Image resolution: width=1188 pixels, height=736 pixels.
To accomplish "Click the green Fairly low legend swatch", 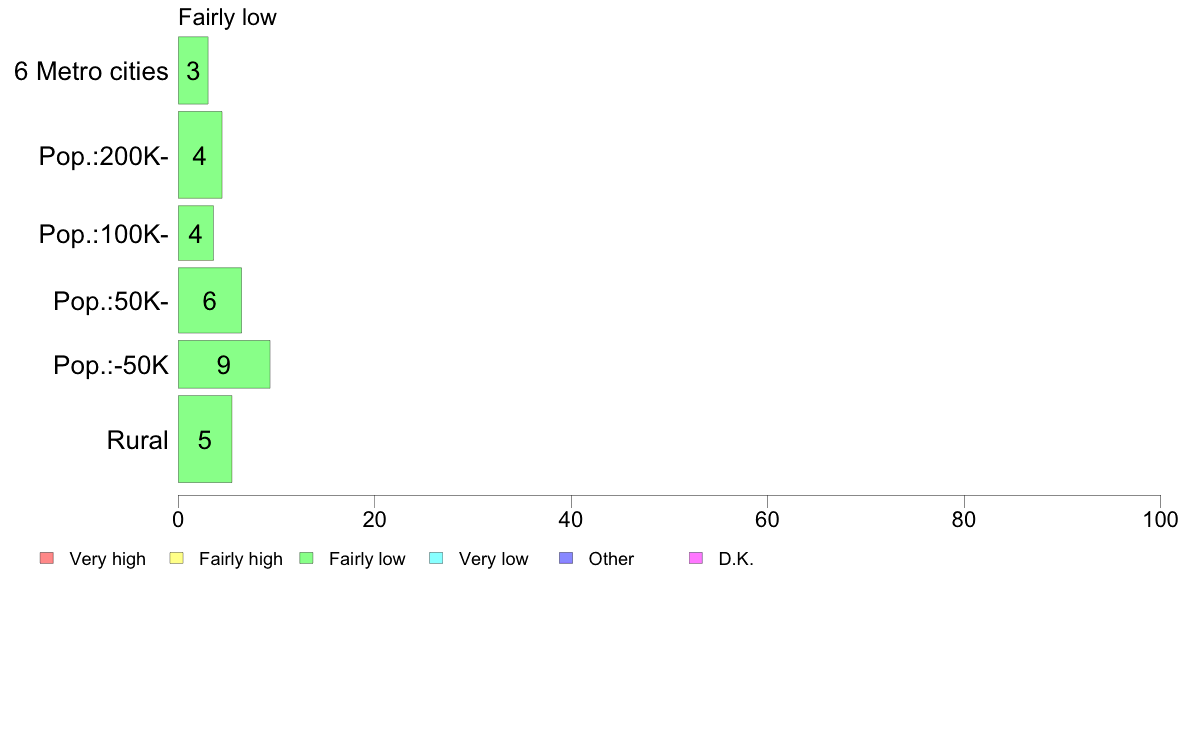I will click(306, 558).
